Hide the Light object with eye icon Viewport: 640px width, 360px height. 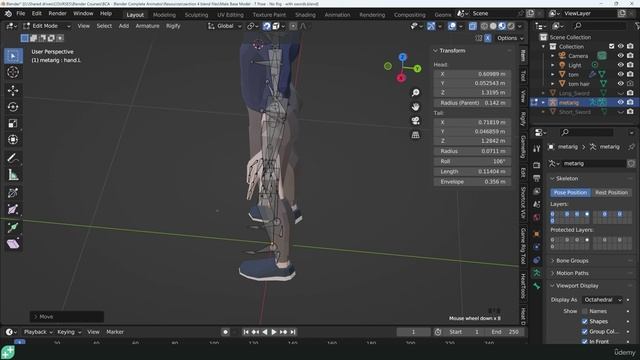[x=620, y=65]
